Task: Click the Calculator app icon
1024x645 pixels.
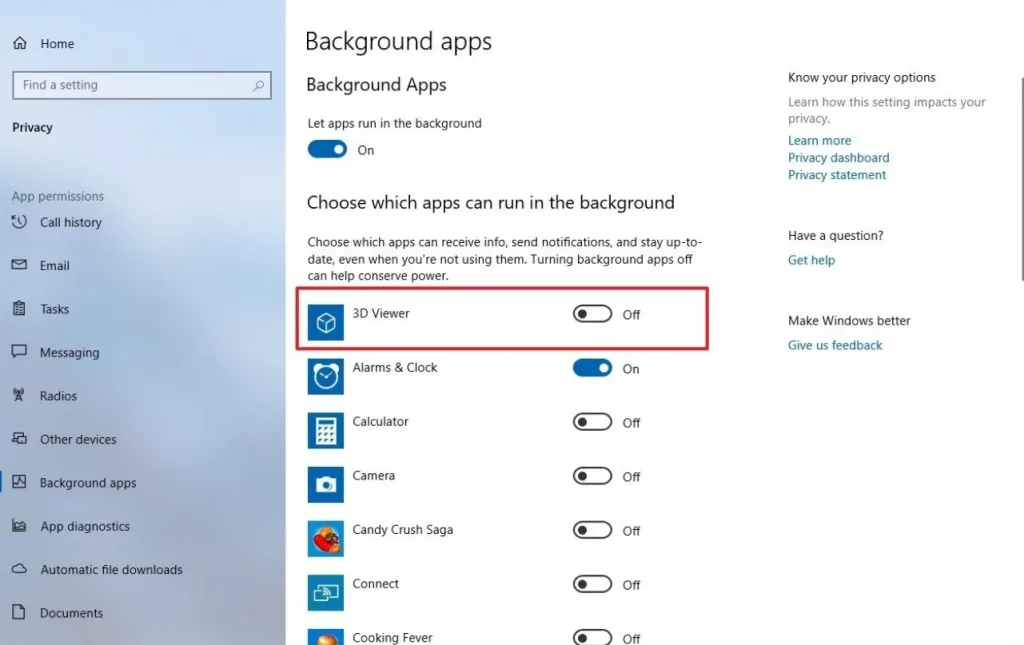Action: (x=325, y=430)
